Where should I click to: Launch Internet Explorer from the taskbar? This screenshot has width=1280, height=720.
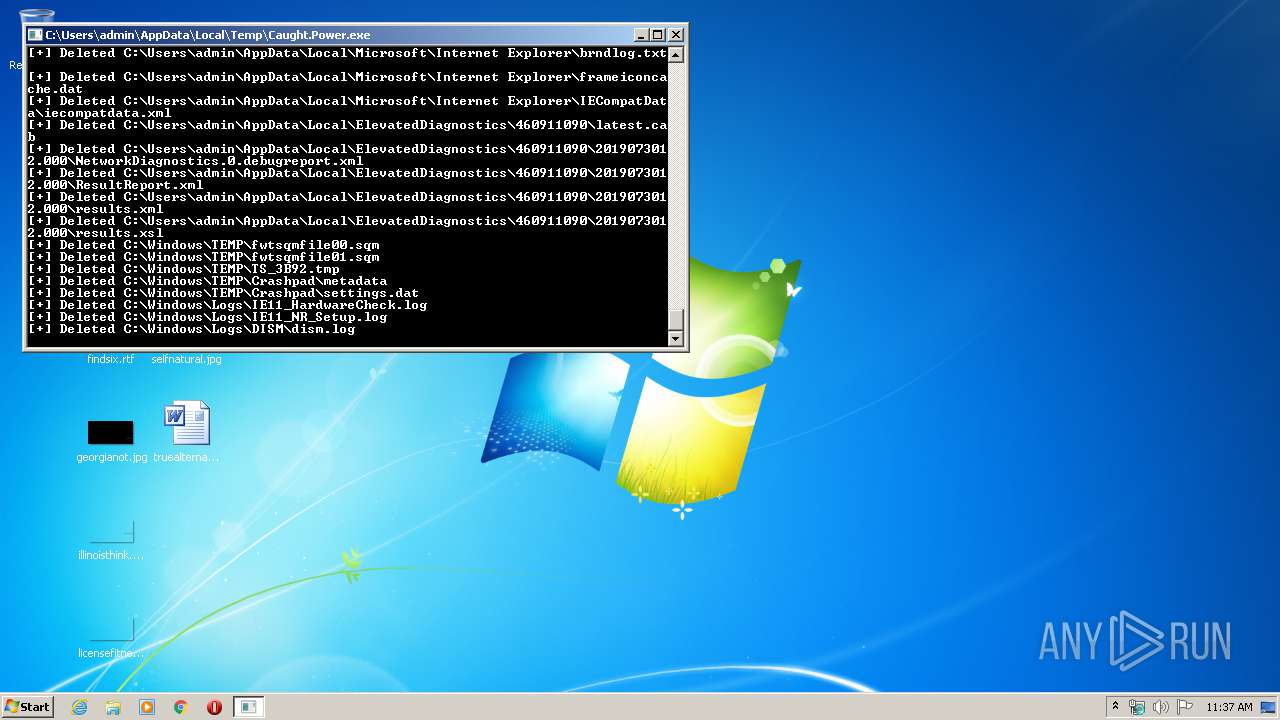click(x=80, y=707)
